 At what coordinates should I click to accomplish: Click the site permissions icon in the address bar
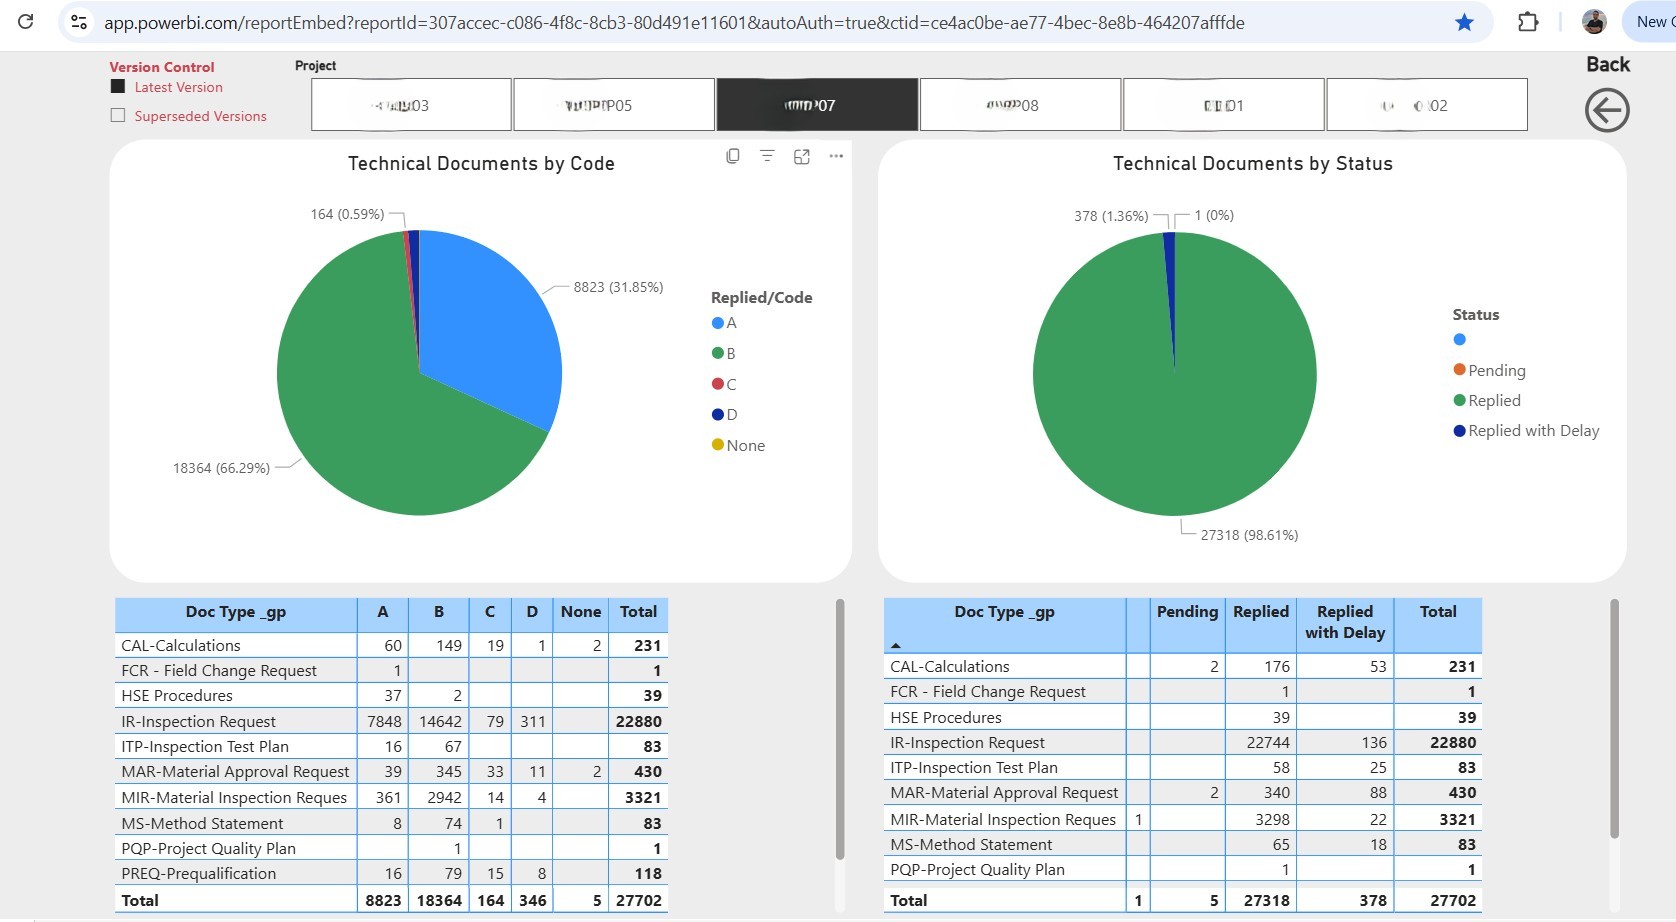[78, 21]
